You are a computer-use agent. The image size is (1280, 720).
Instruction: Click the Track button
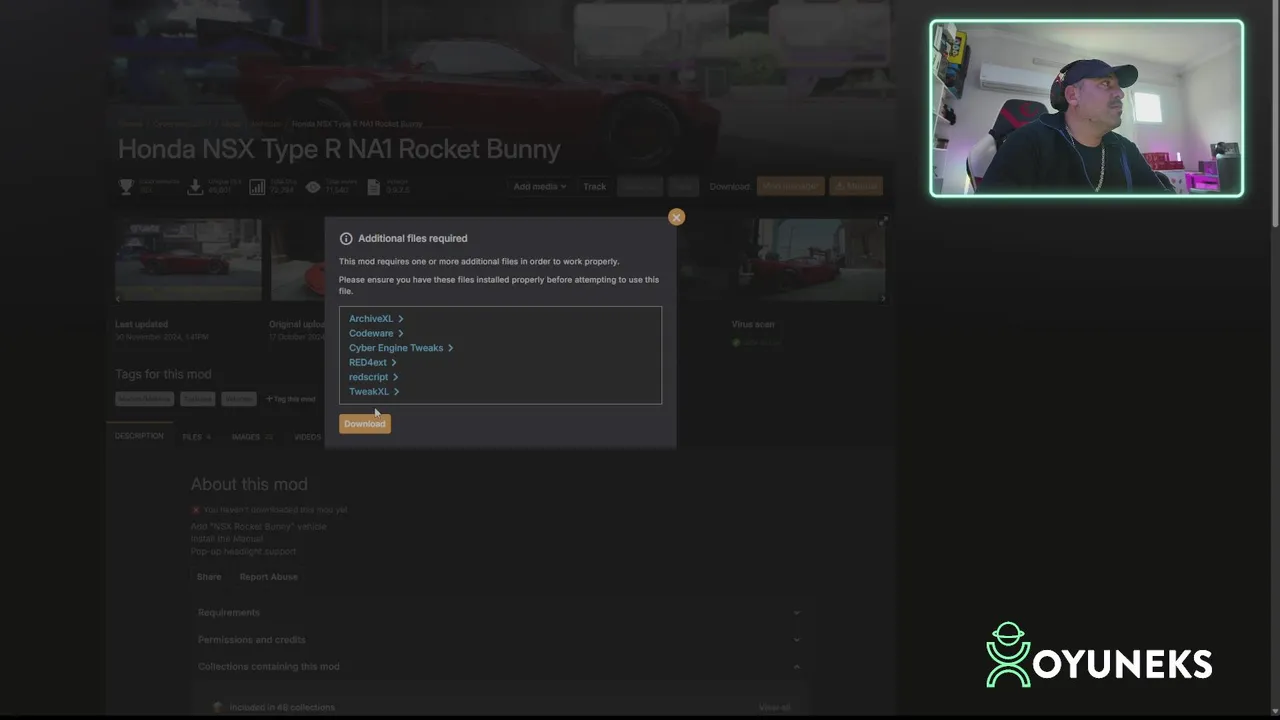click(595, 187)
